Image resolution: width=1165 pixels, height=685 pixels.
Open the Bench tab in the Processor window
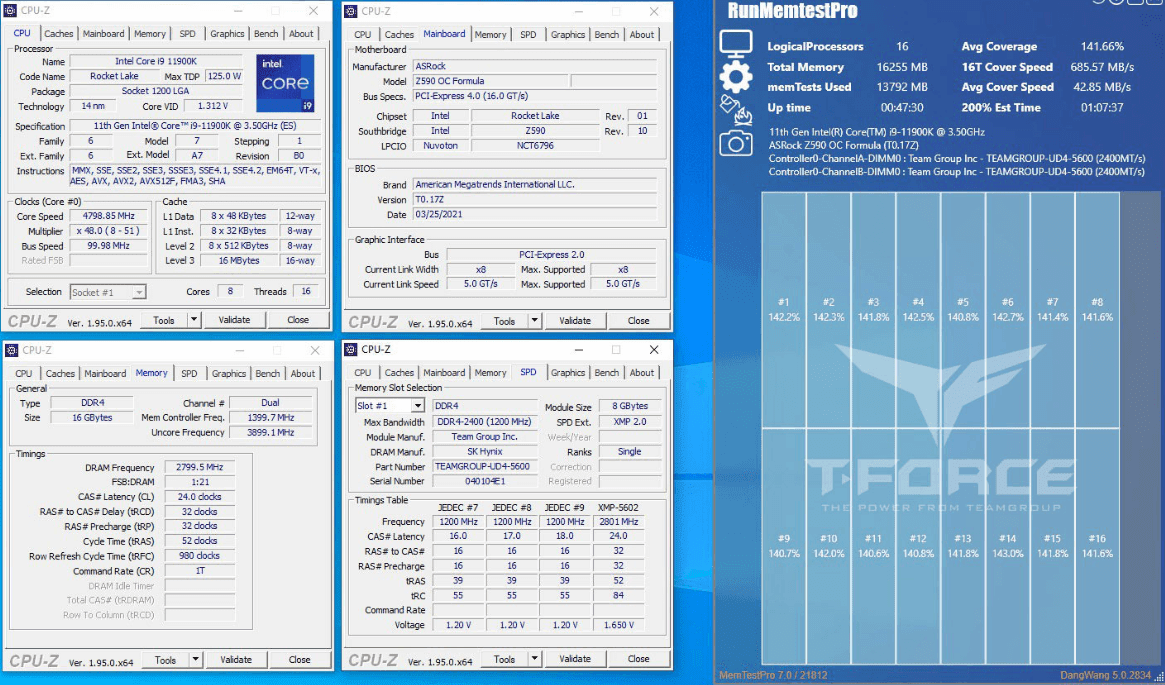click(x=266, y=33)
